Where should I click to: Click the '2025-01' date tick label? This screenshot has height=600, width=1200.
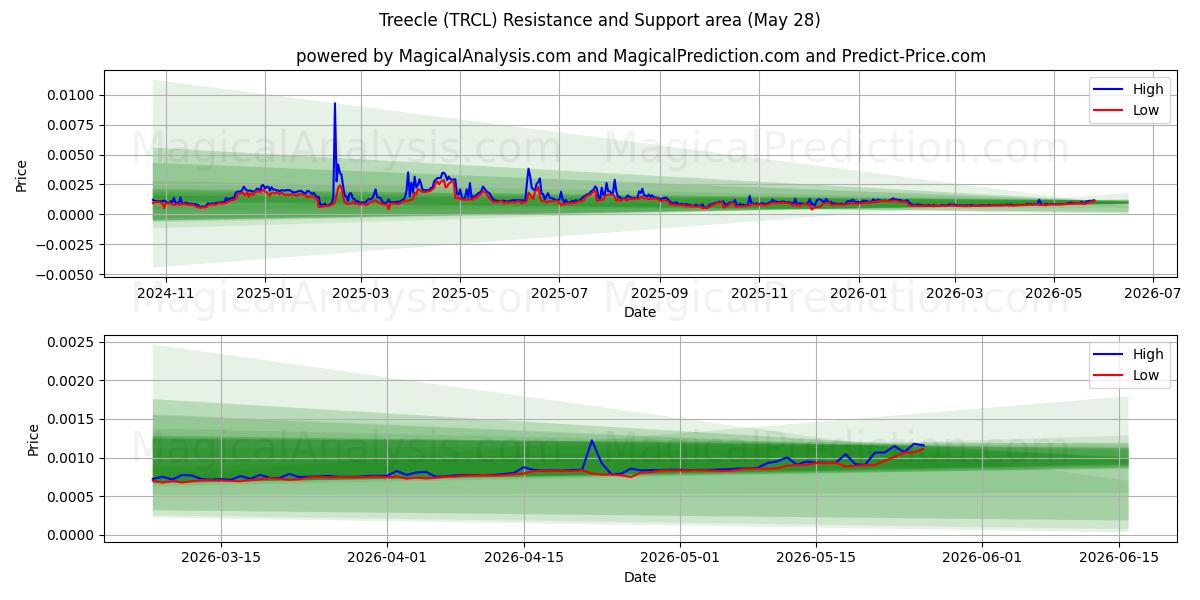pyautogui.click(x=265, y=294)
